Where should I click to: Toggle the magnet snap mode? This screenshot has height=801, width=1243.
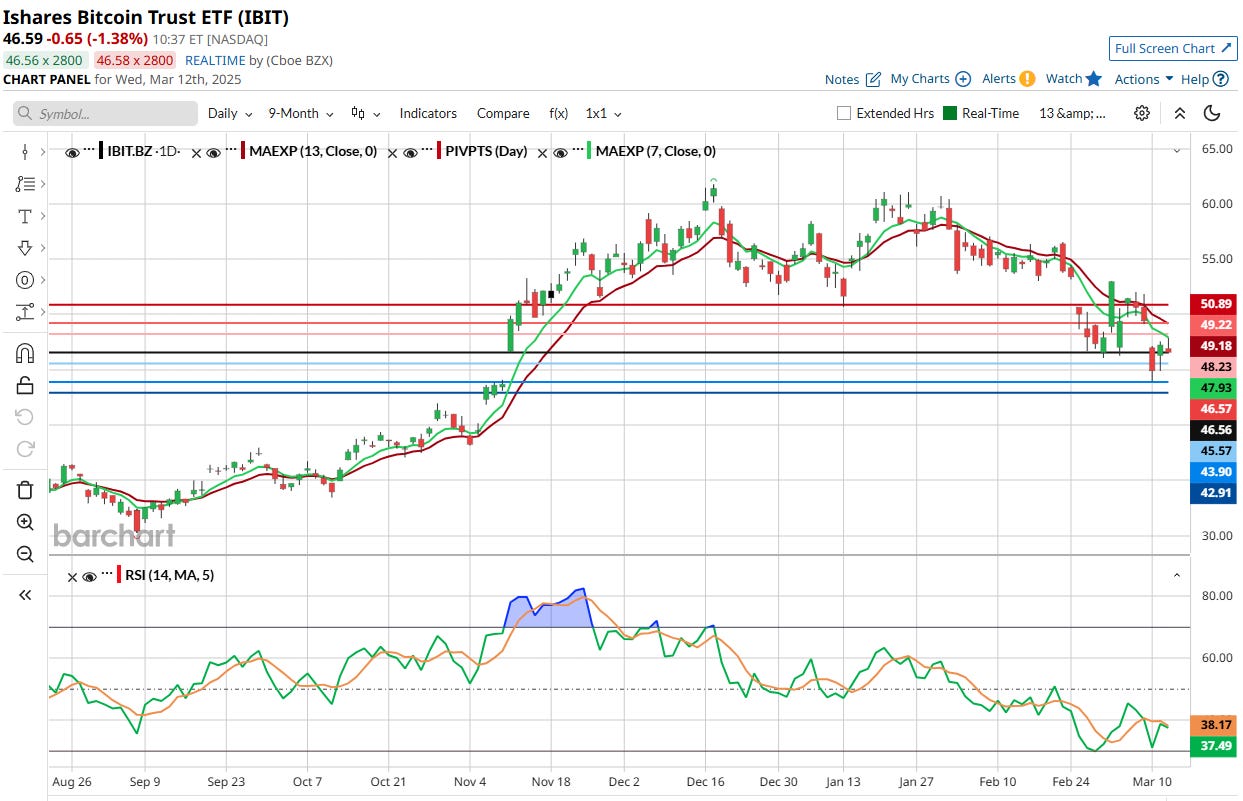point(25,353)
